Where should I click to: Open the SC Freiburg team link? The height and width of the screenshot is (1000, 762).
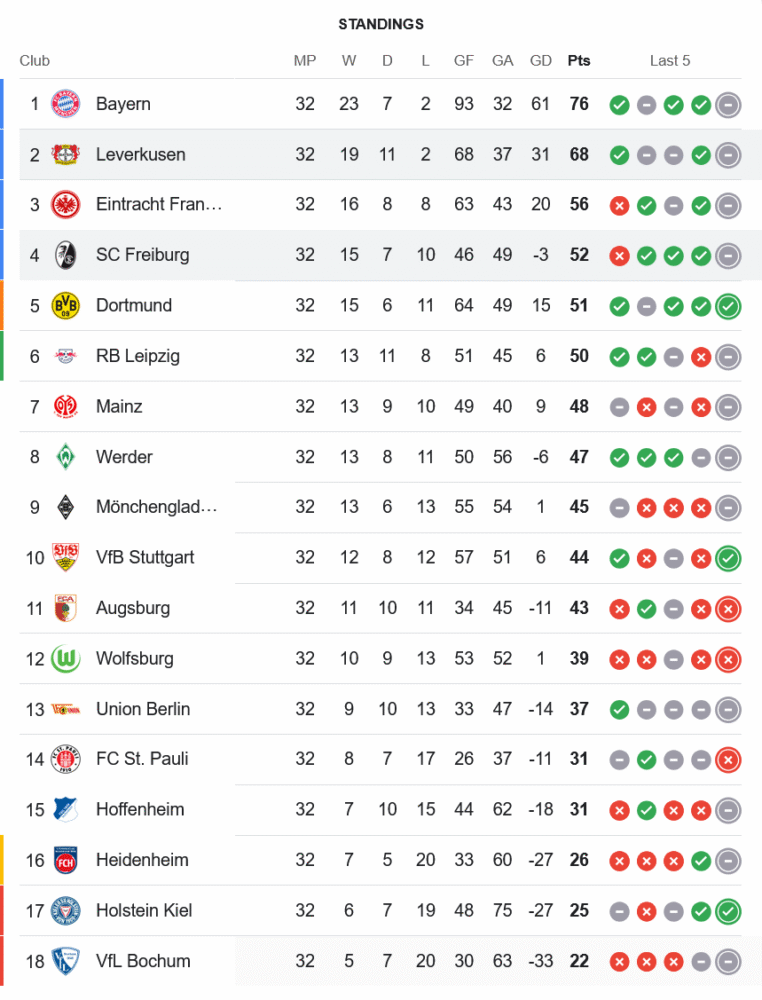click(142, 255)
